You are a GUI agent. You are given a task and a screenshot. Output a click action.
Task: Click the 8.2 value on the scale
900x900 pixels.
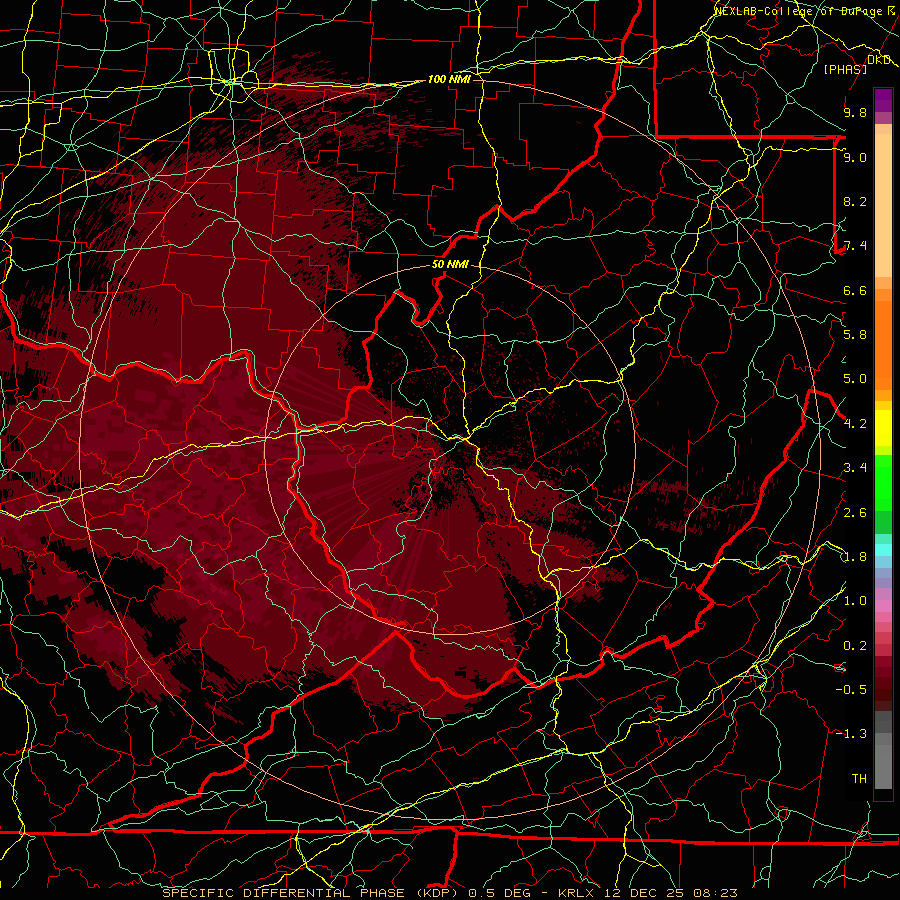(x=855, y=201)
